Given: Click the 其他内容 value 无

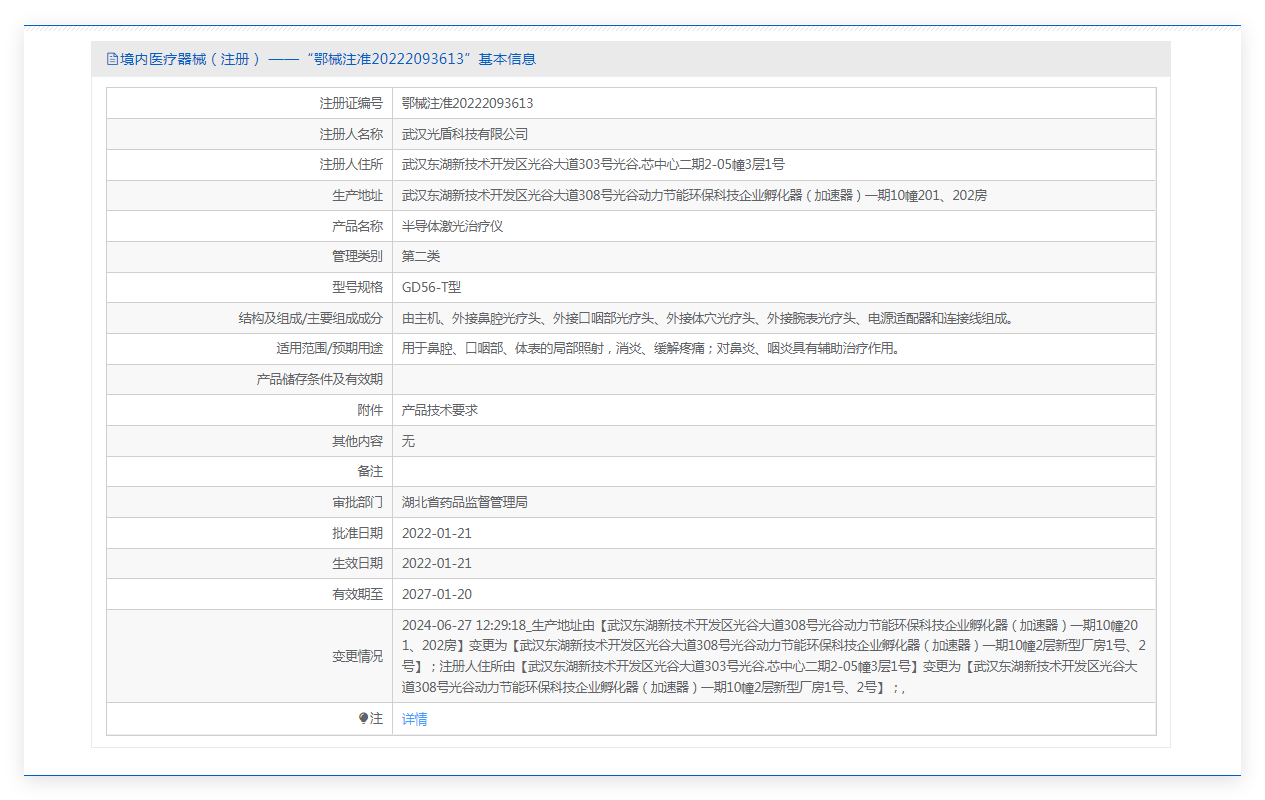Looking at the screenshot, I should pyautogui.click(x=408, y=441).
